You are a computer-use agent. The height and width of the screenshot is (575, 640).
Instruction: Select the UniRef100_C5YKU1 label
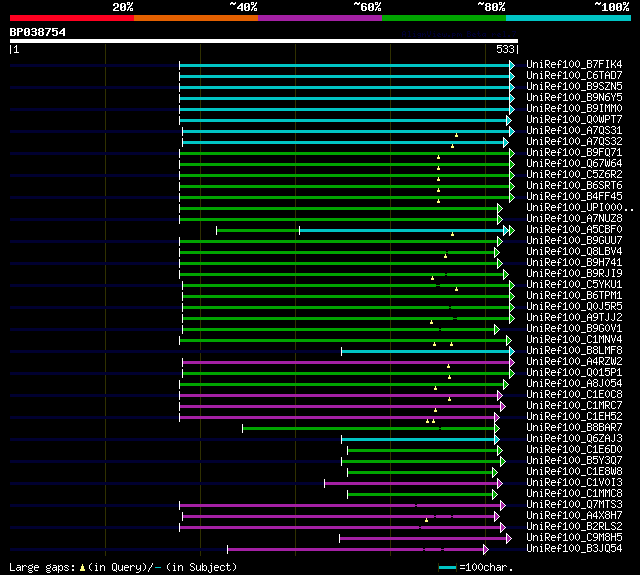tap(574, 285)
